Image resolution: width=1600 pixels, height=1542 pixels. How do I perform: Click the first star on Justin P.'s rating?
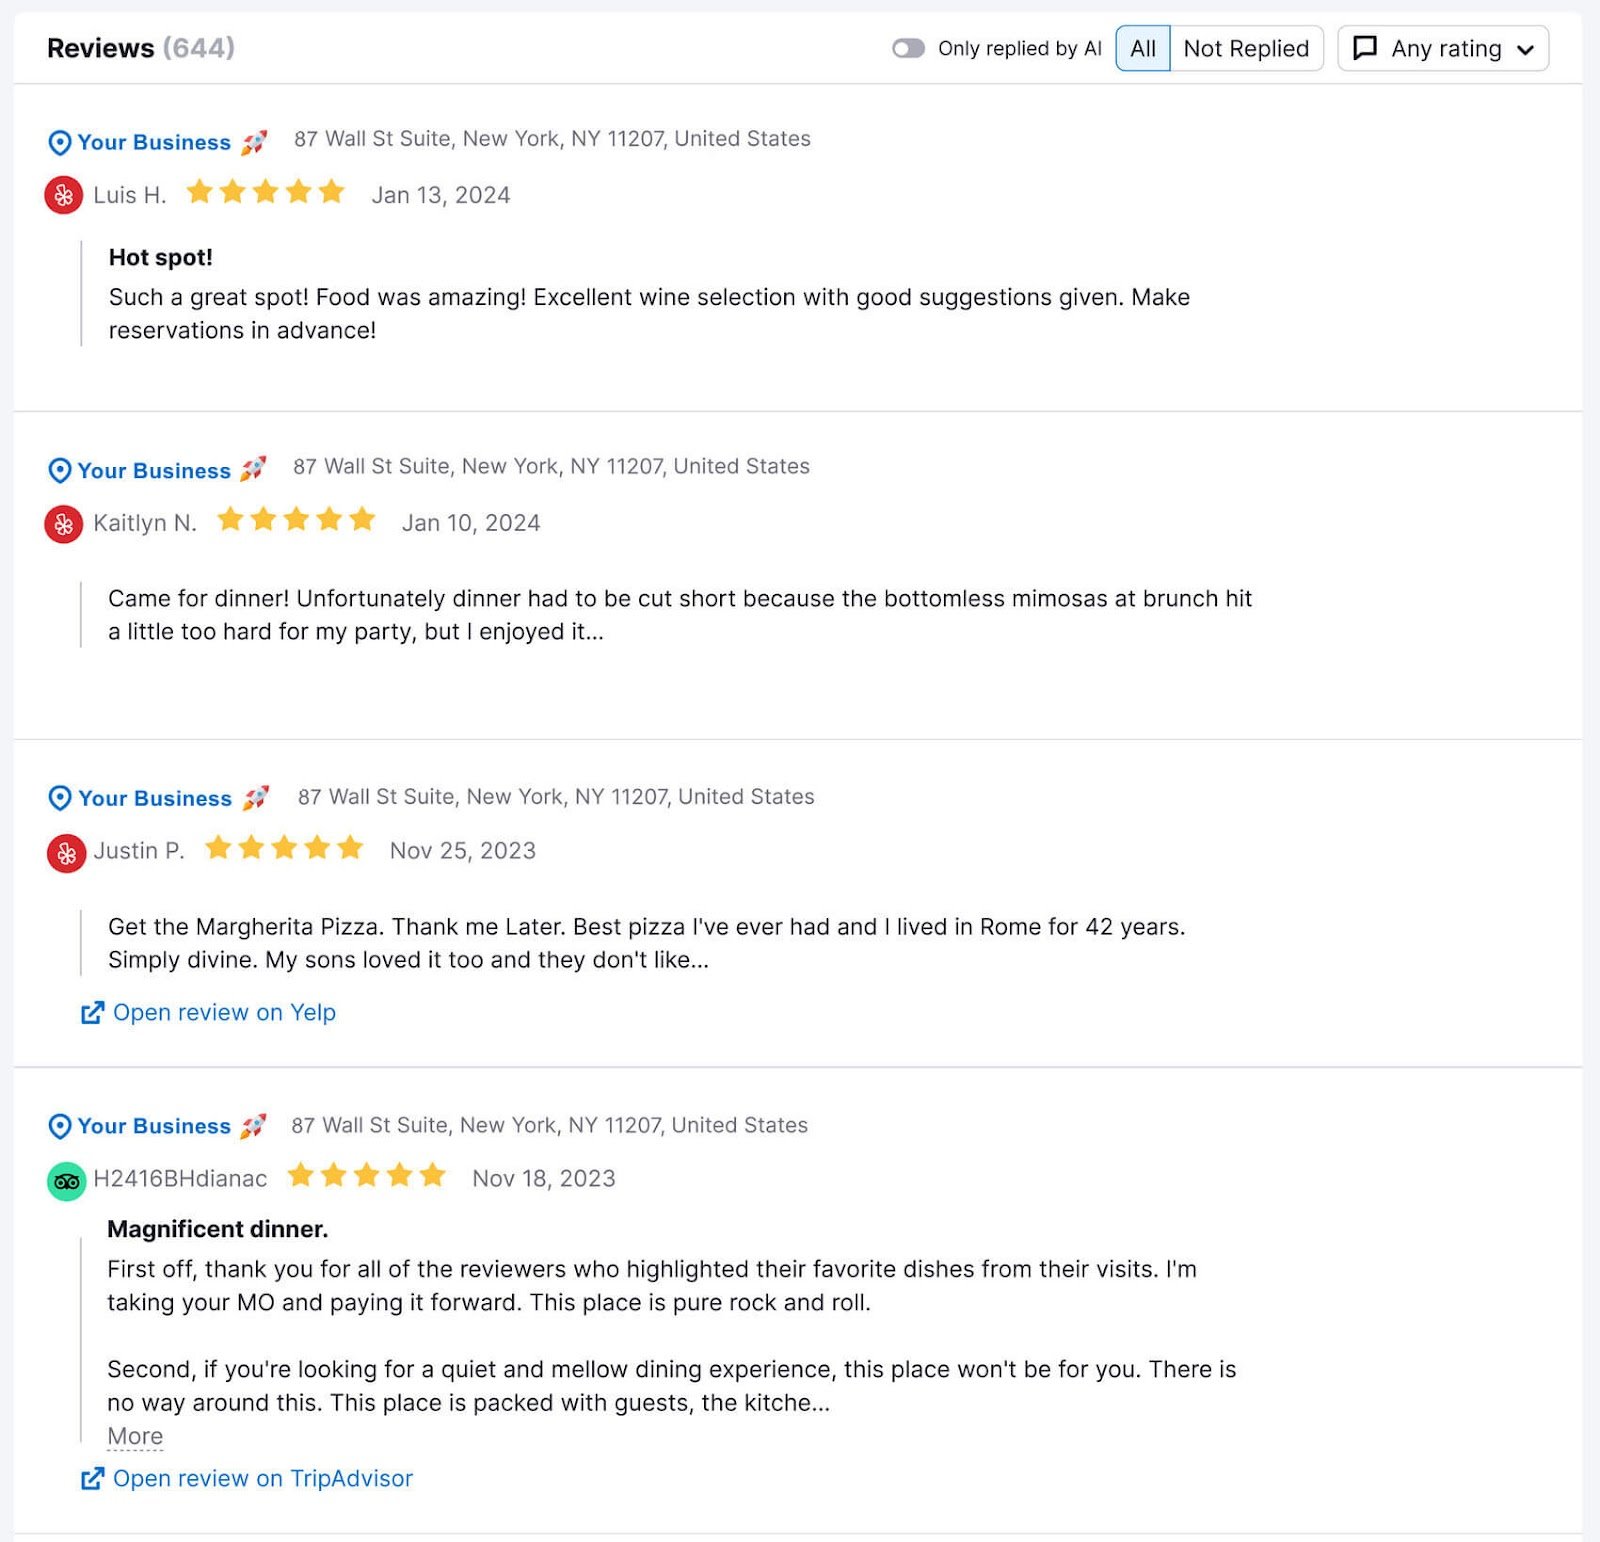(x=219, y=848)
